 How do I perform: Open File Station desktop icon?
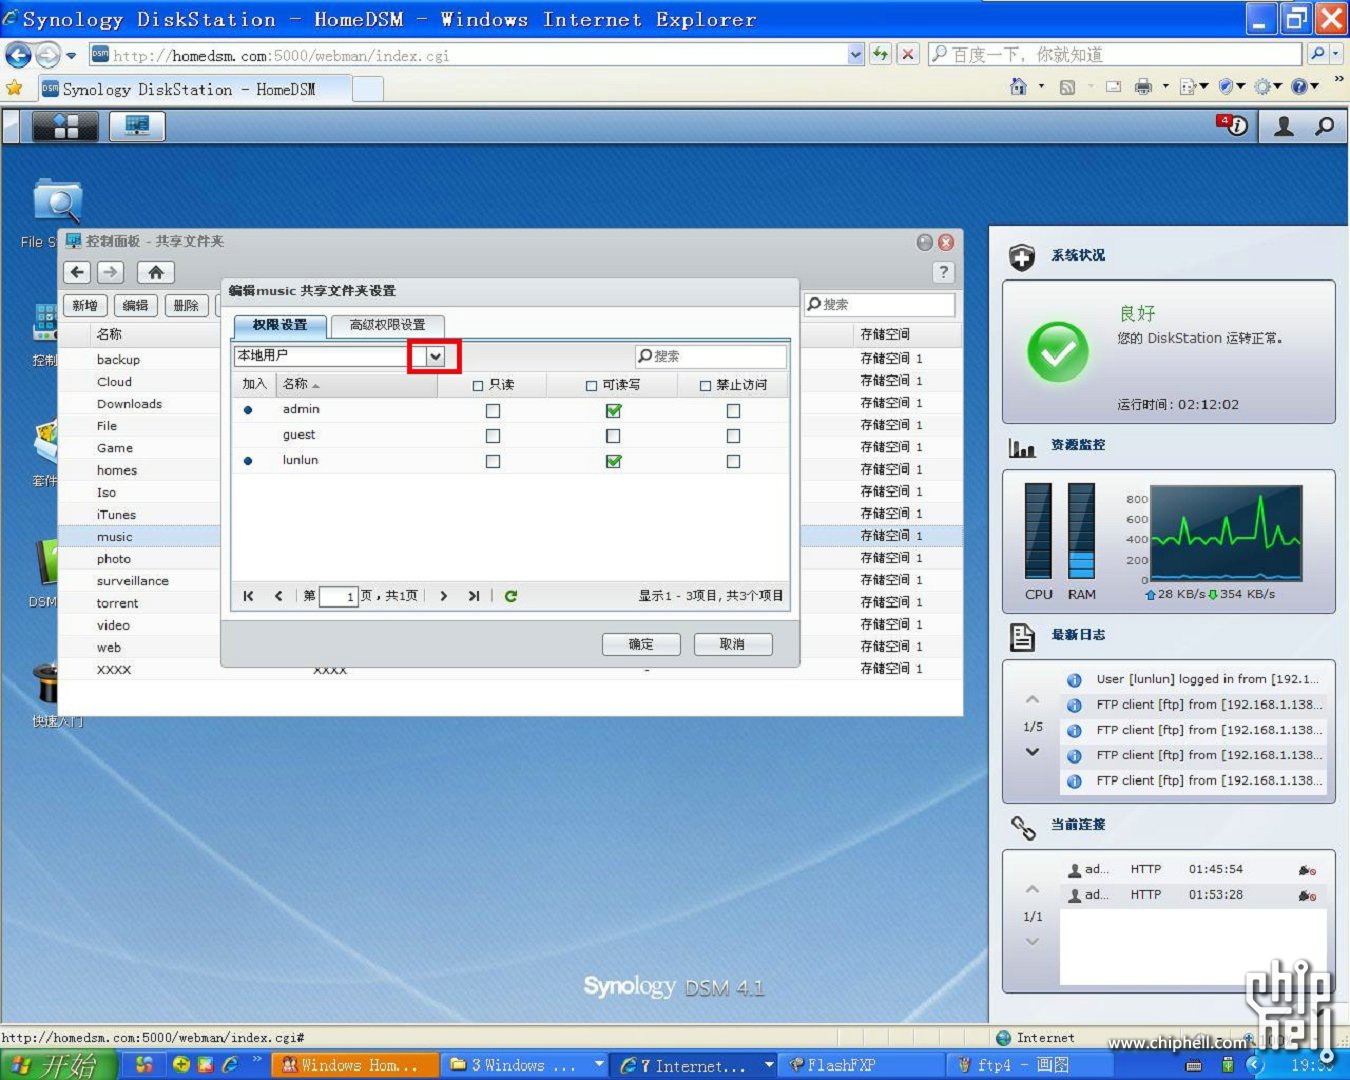click(x=57, y=202)
